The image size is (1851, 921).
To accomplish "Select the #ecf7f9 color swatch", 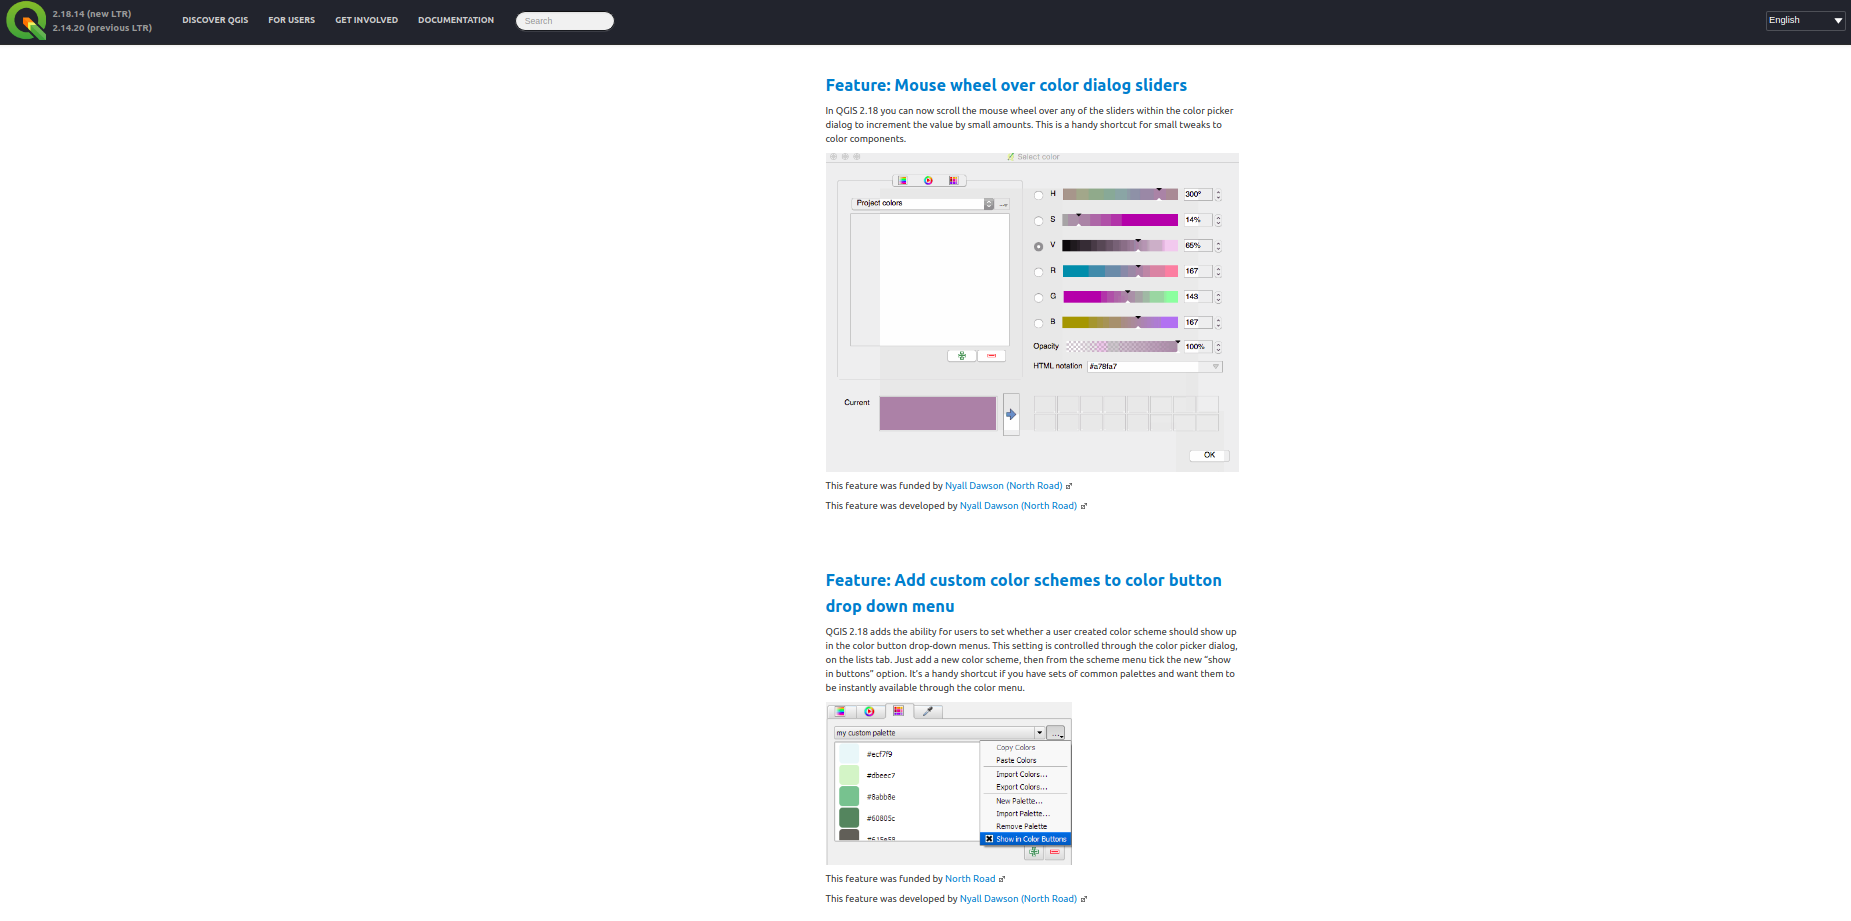I will click(849, 754).
